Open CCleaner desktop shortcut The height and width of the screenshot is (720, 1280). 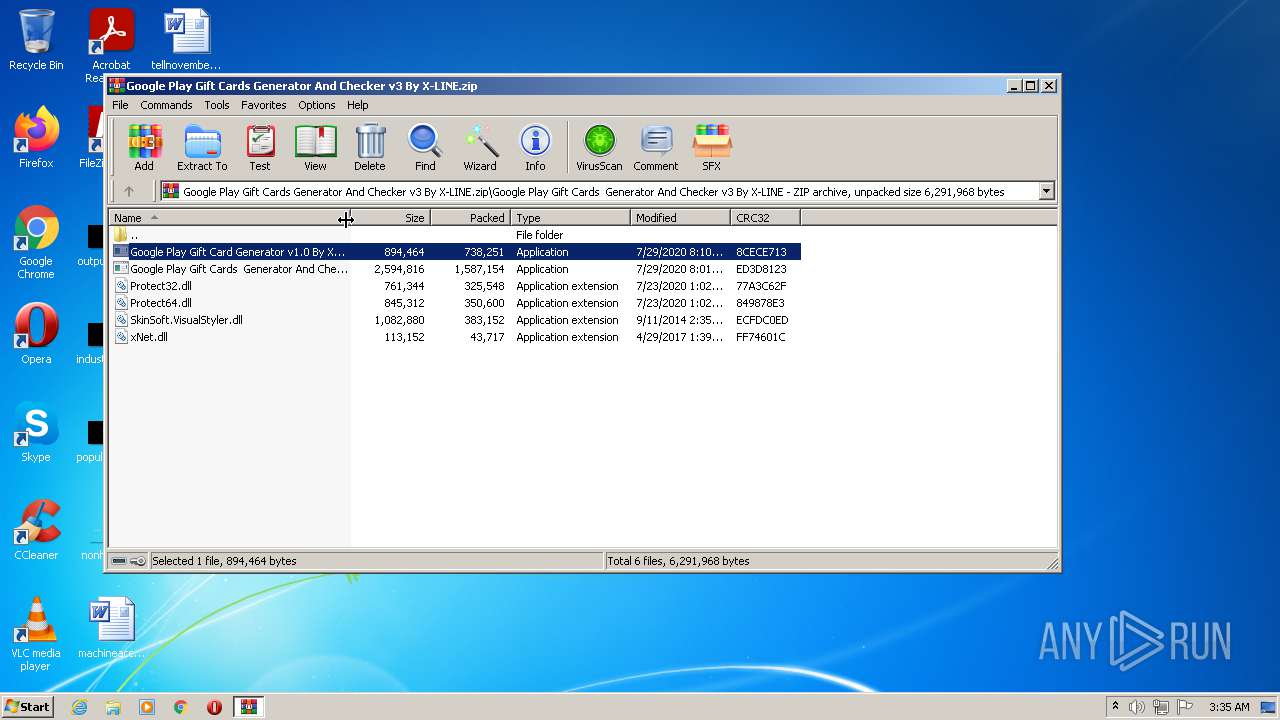pyautogui.click(x=36, y=530)
